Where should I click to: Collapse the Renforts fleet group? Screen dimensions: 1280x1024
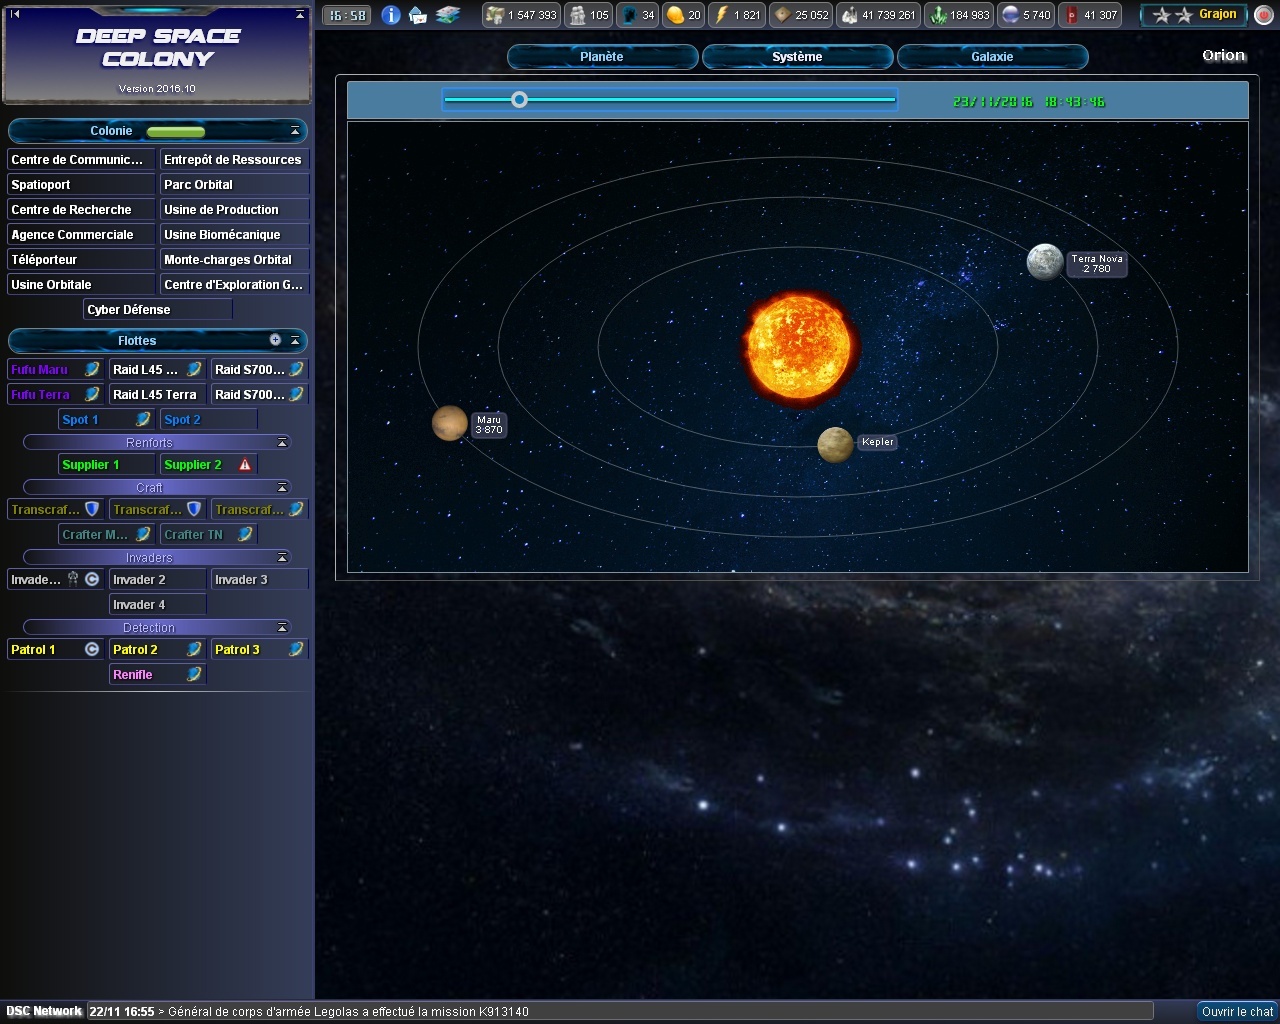click(282, 442)
